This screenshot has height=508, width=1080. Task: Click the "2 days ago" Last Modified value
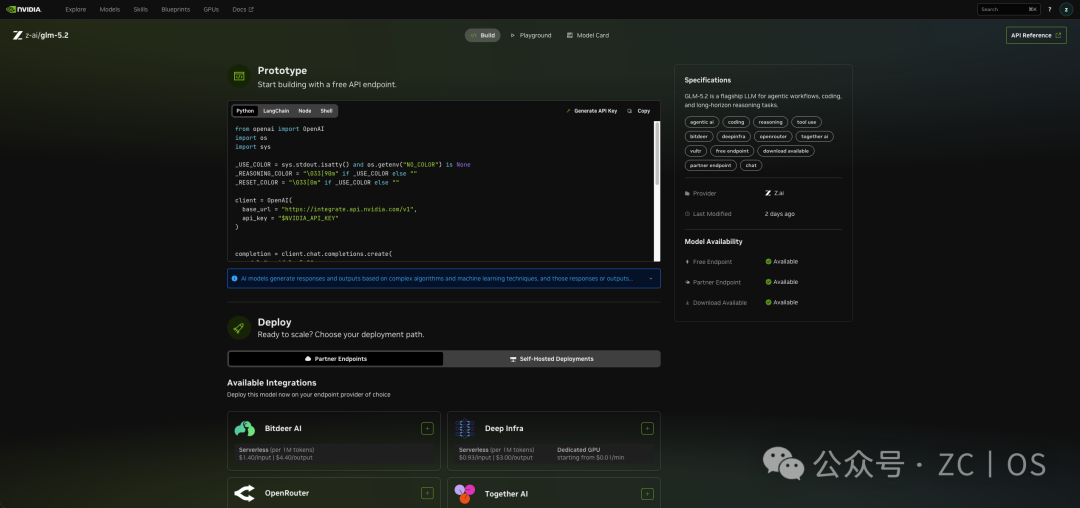[780, 214]
